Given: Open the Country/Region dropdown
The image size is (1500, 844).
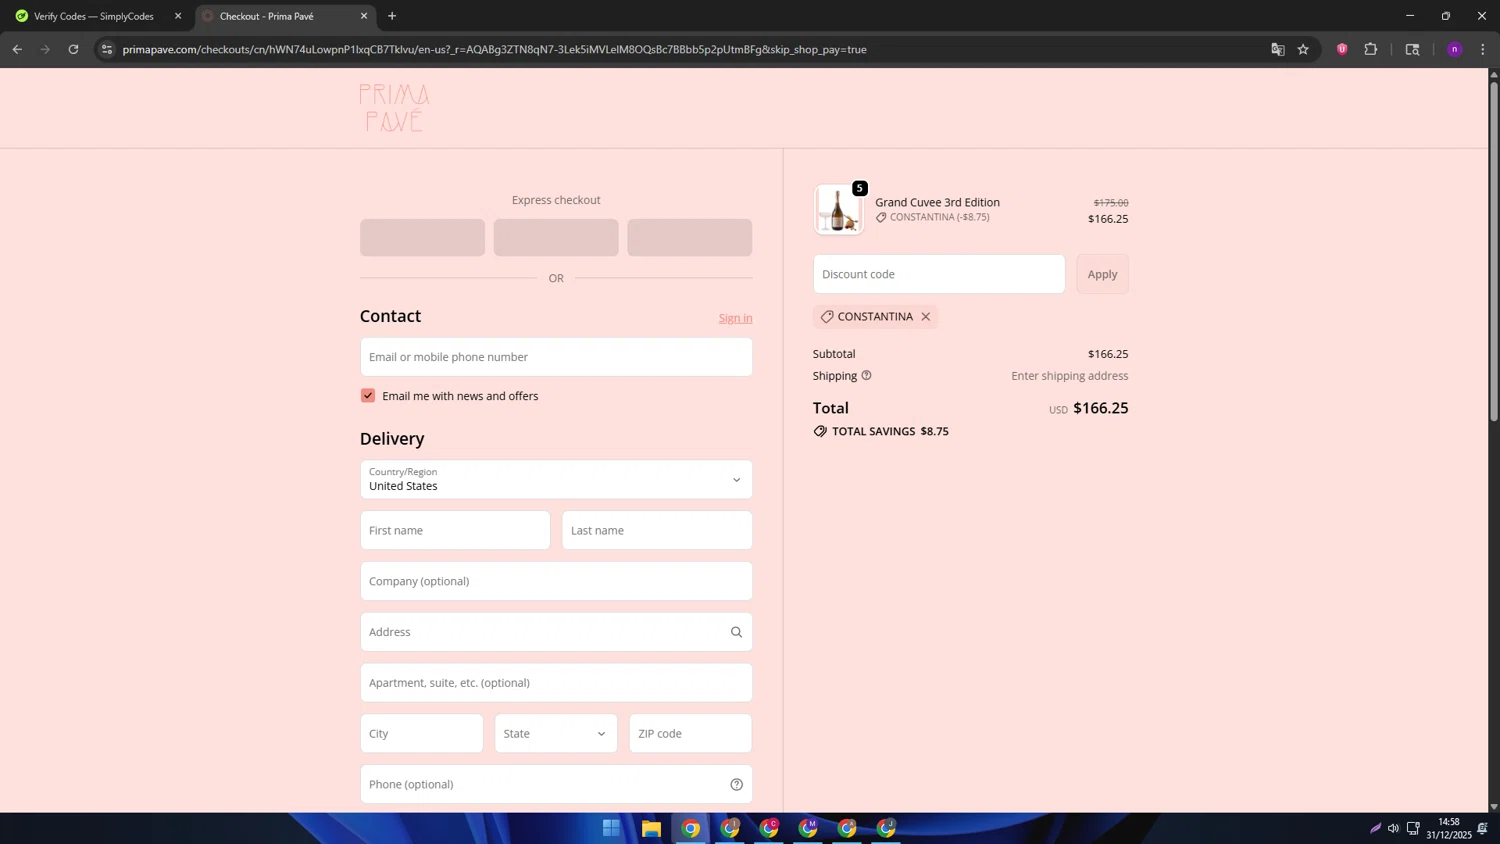Looking at the screenshot, I should coord(556,480).
